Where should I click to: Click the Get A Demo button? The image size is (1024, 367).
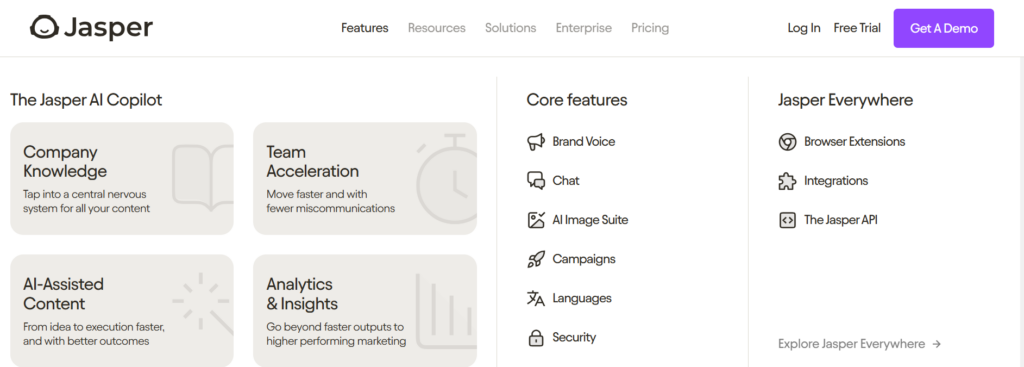pos(944,28)
